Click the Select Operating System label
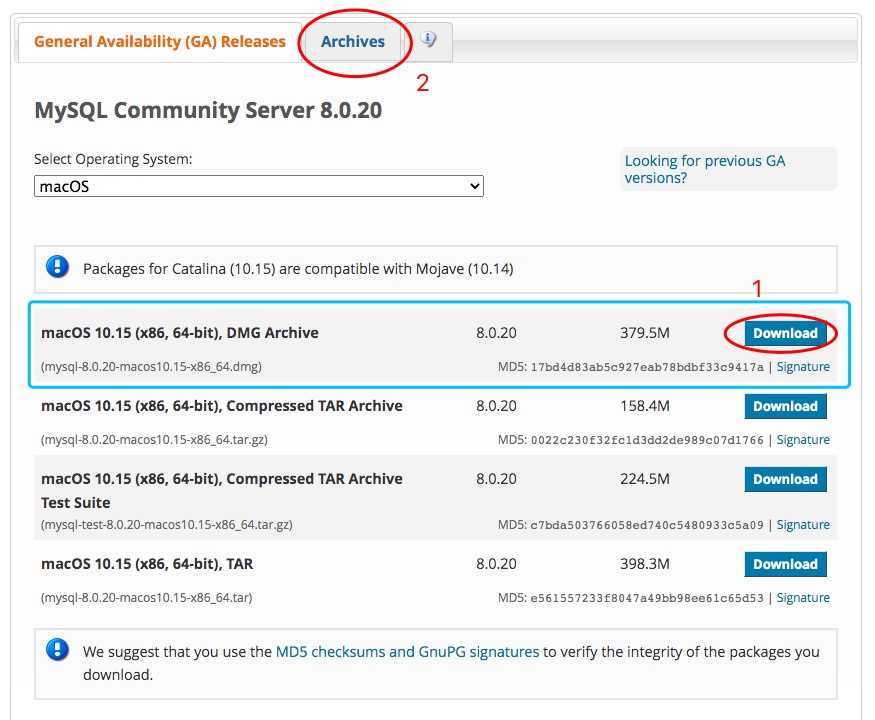Viewport: 875px width, 720px height. tap(113, 160)
